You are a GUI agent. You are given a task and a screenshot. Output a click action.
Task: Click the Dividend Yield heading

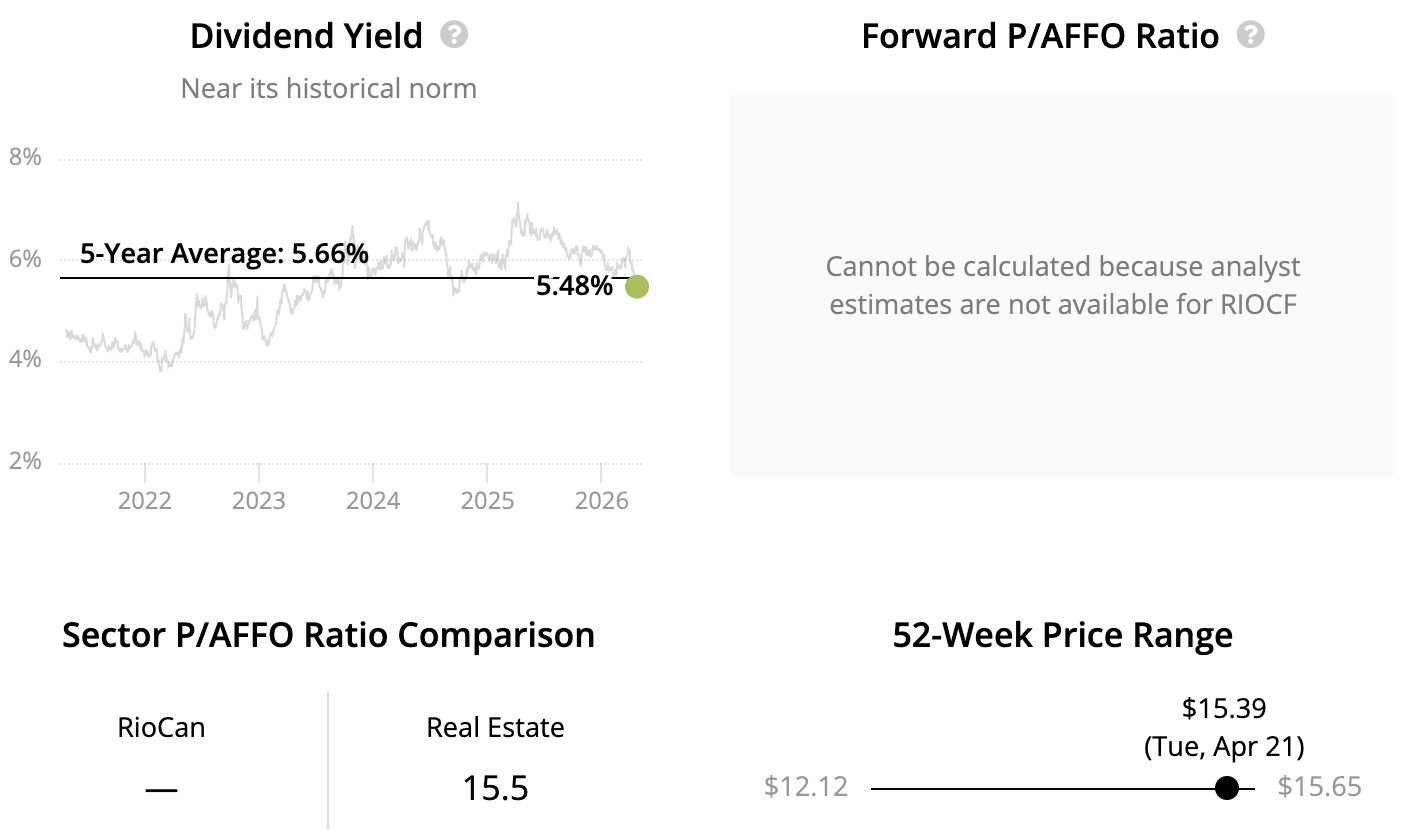click(x=306, y=37)
